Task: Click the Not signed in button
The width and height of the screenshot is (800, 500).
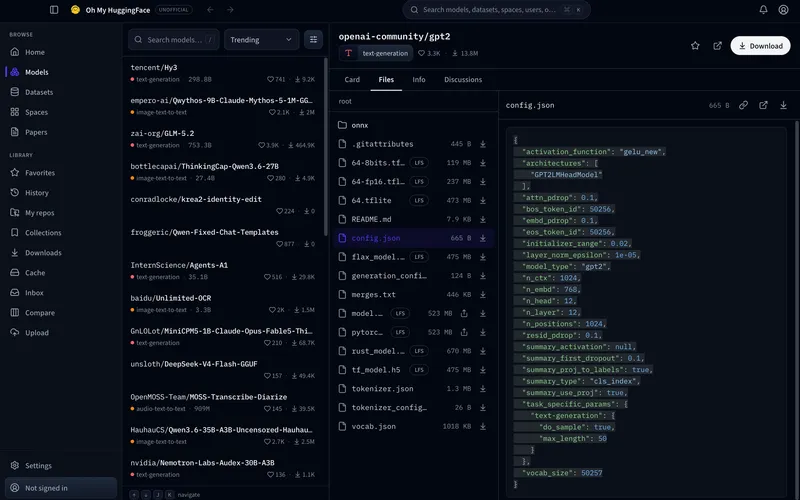Action: [61, 488]
